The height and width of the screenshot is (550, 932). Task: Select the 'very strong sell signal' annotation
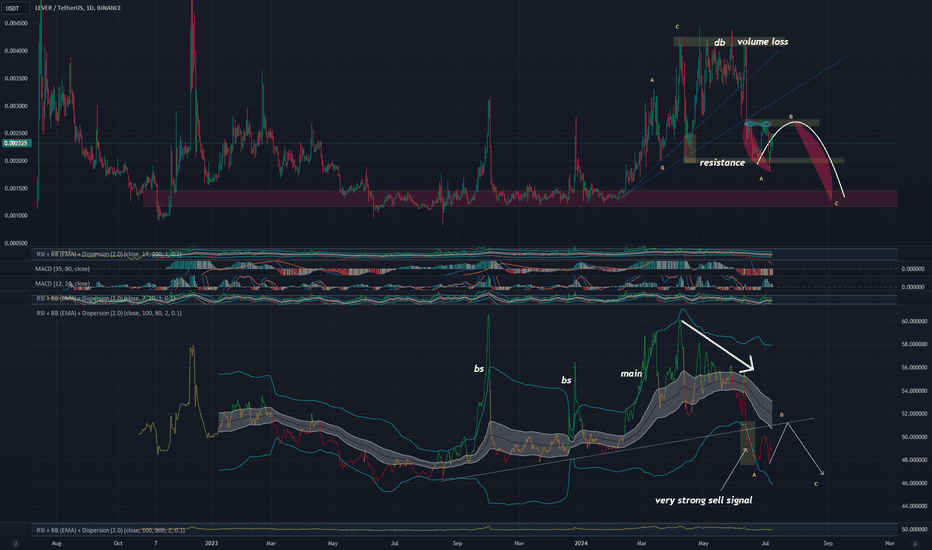704,500
